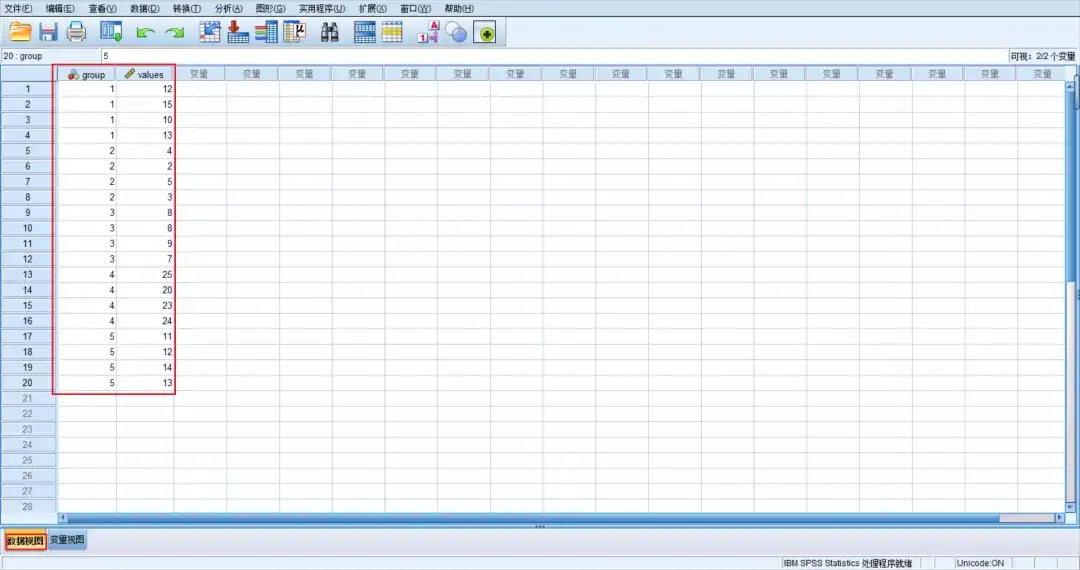Run descriptive statistics via the mu icon

(295, 32)
